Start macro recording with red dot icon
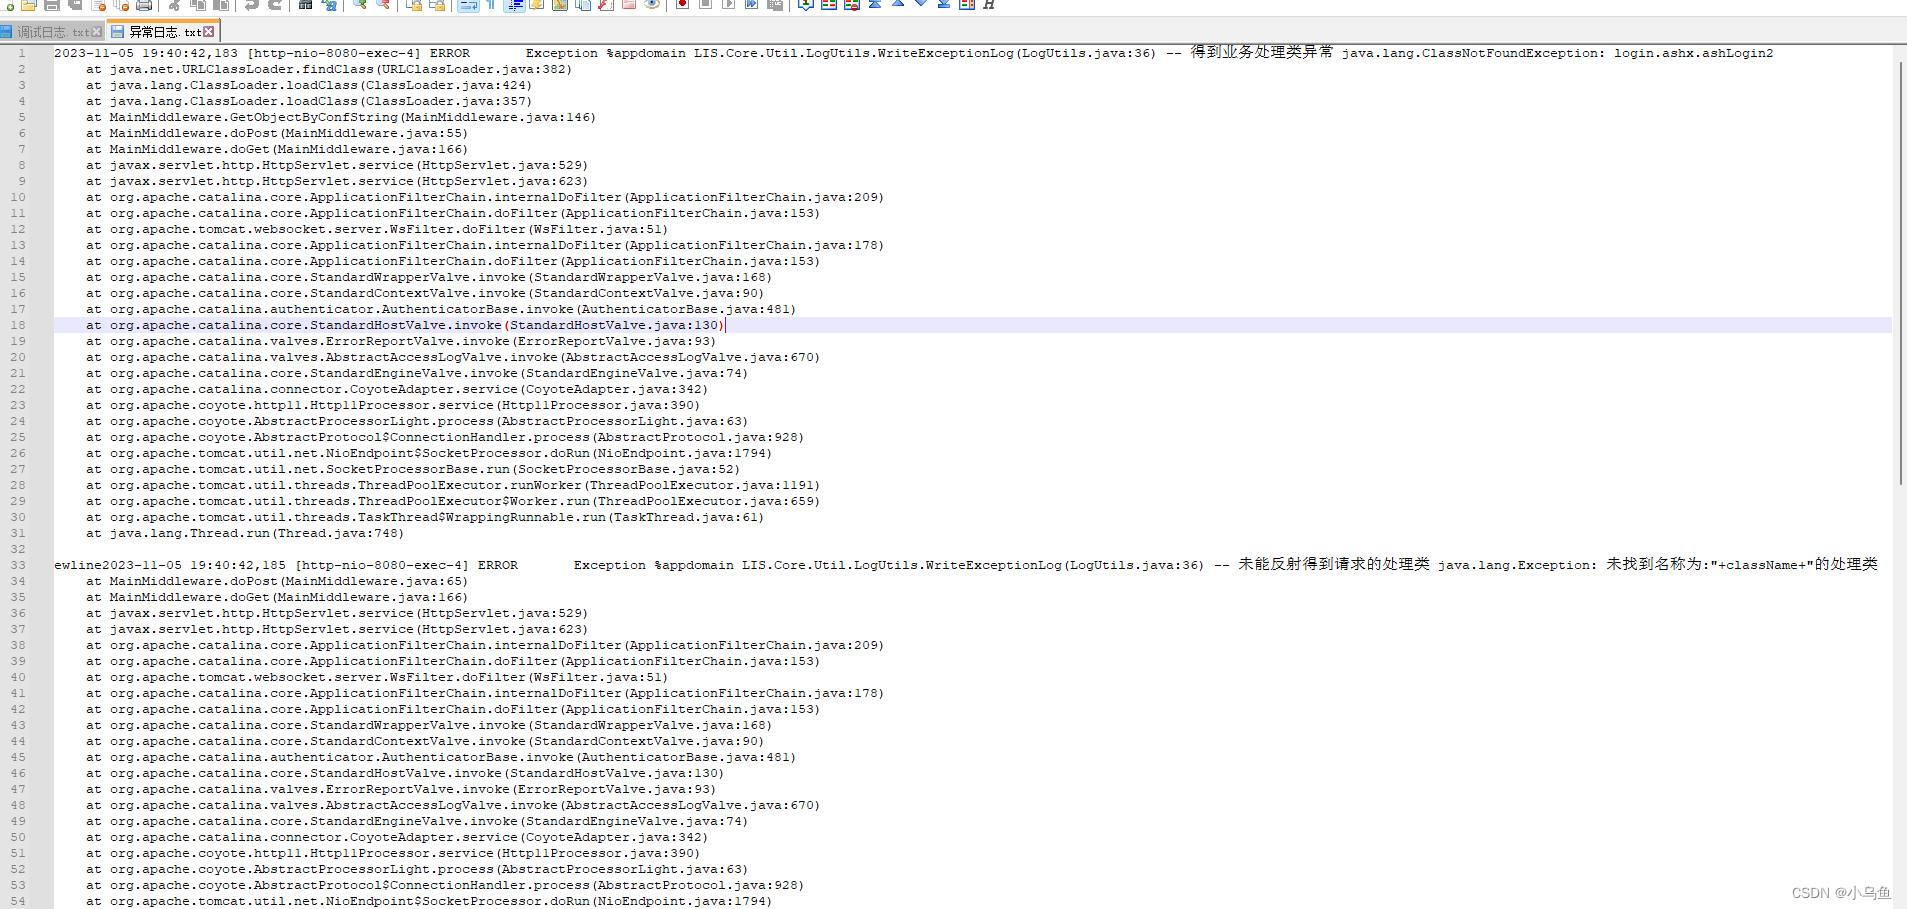Screen dimensions: 1907x909 tap(682, 4)
